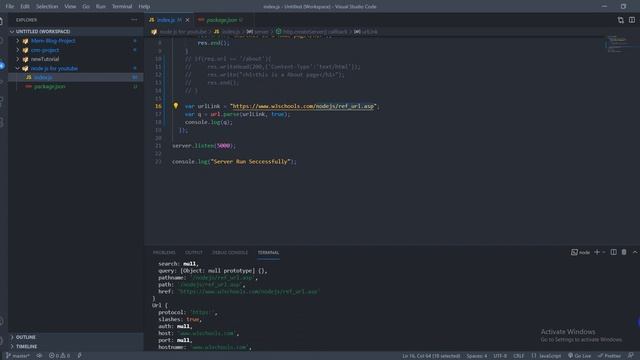
Task: Switch to the PROBLEMS panel tab
Action: (164, 253)
